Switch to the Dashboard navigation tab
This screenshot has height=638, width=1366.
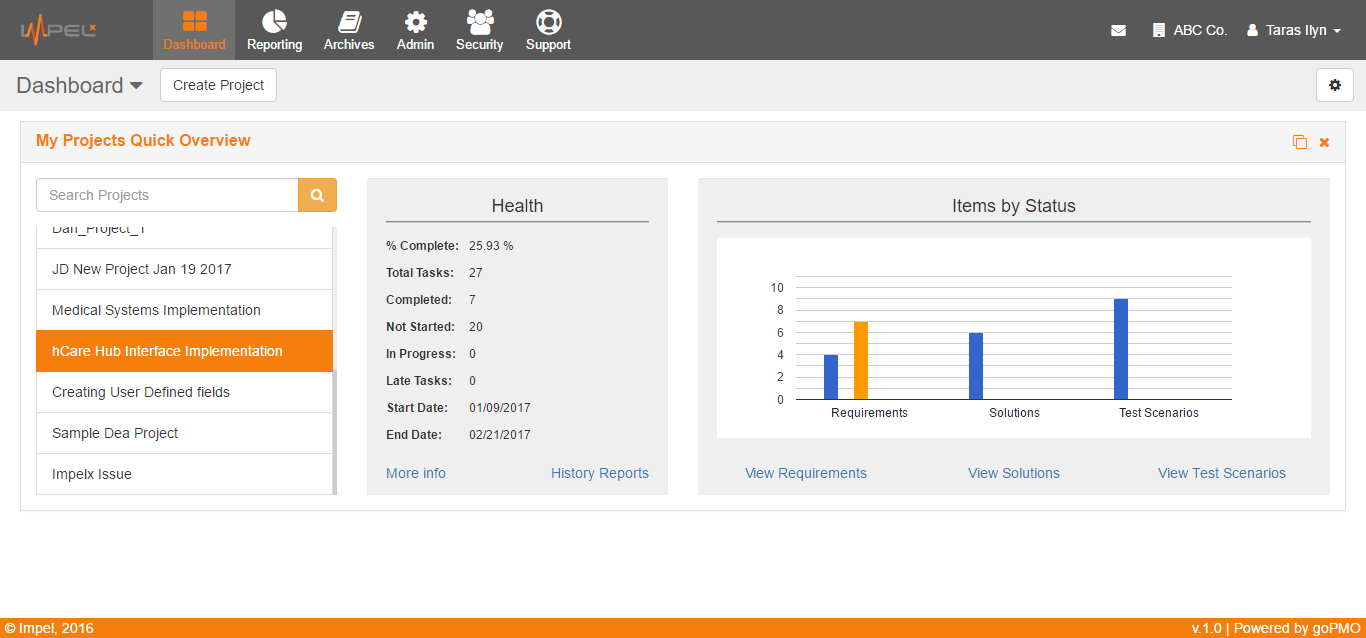click(194, 30)
